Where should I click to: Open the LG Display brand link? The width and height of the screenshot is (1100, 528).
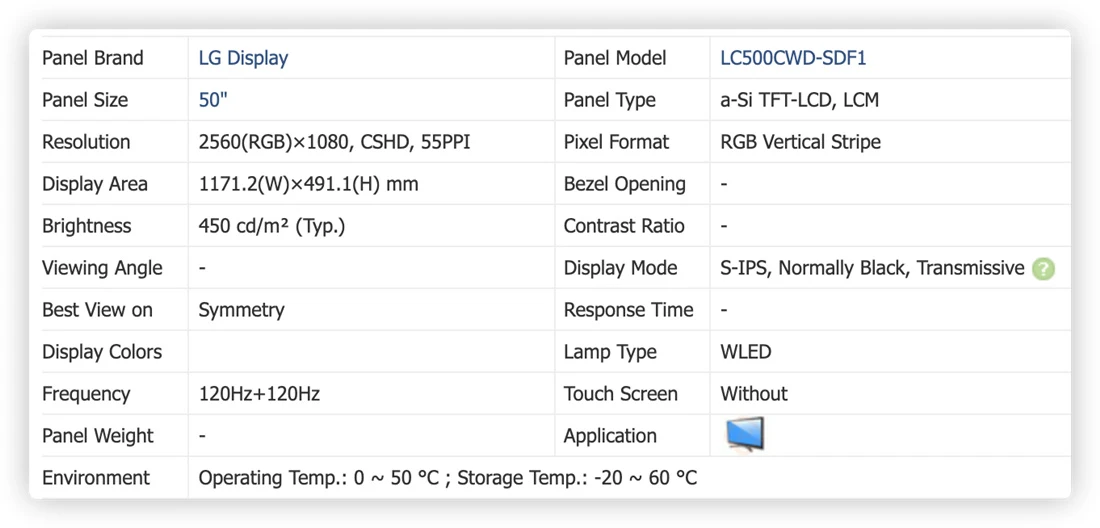tap(243, 57)
